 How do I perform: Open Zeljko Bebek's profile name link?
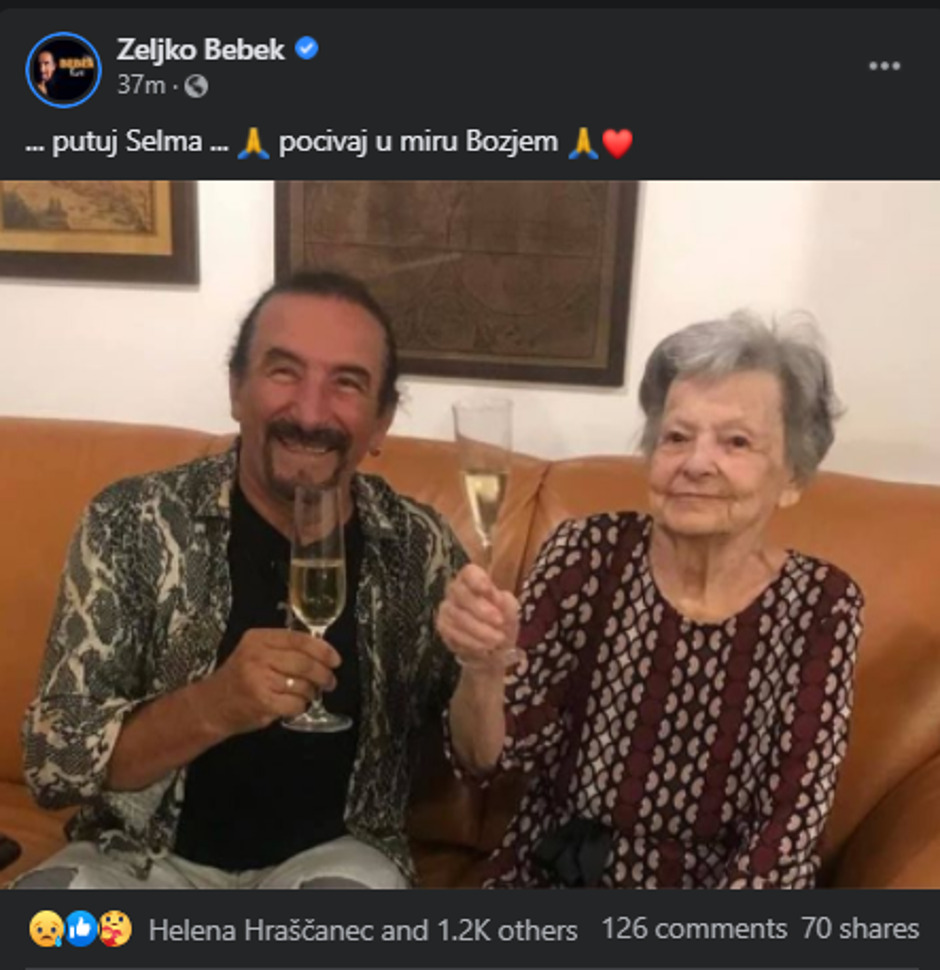pos(200,49)
